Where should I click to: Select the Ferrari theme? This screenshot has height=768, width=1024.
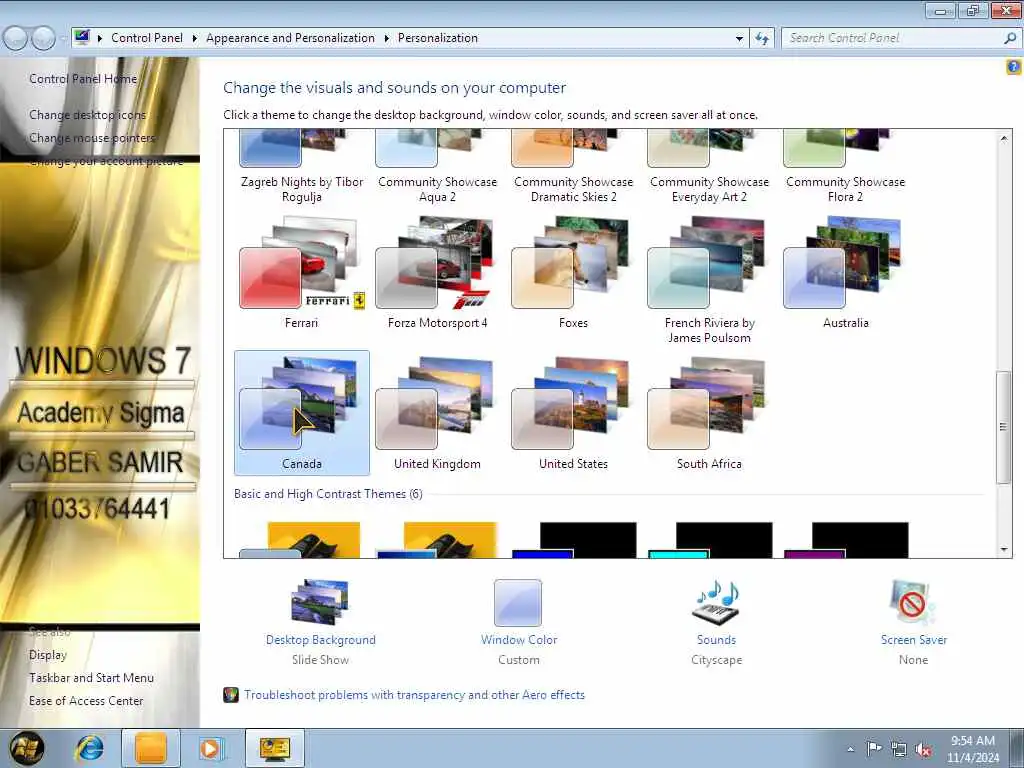(x=301, y=272)
